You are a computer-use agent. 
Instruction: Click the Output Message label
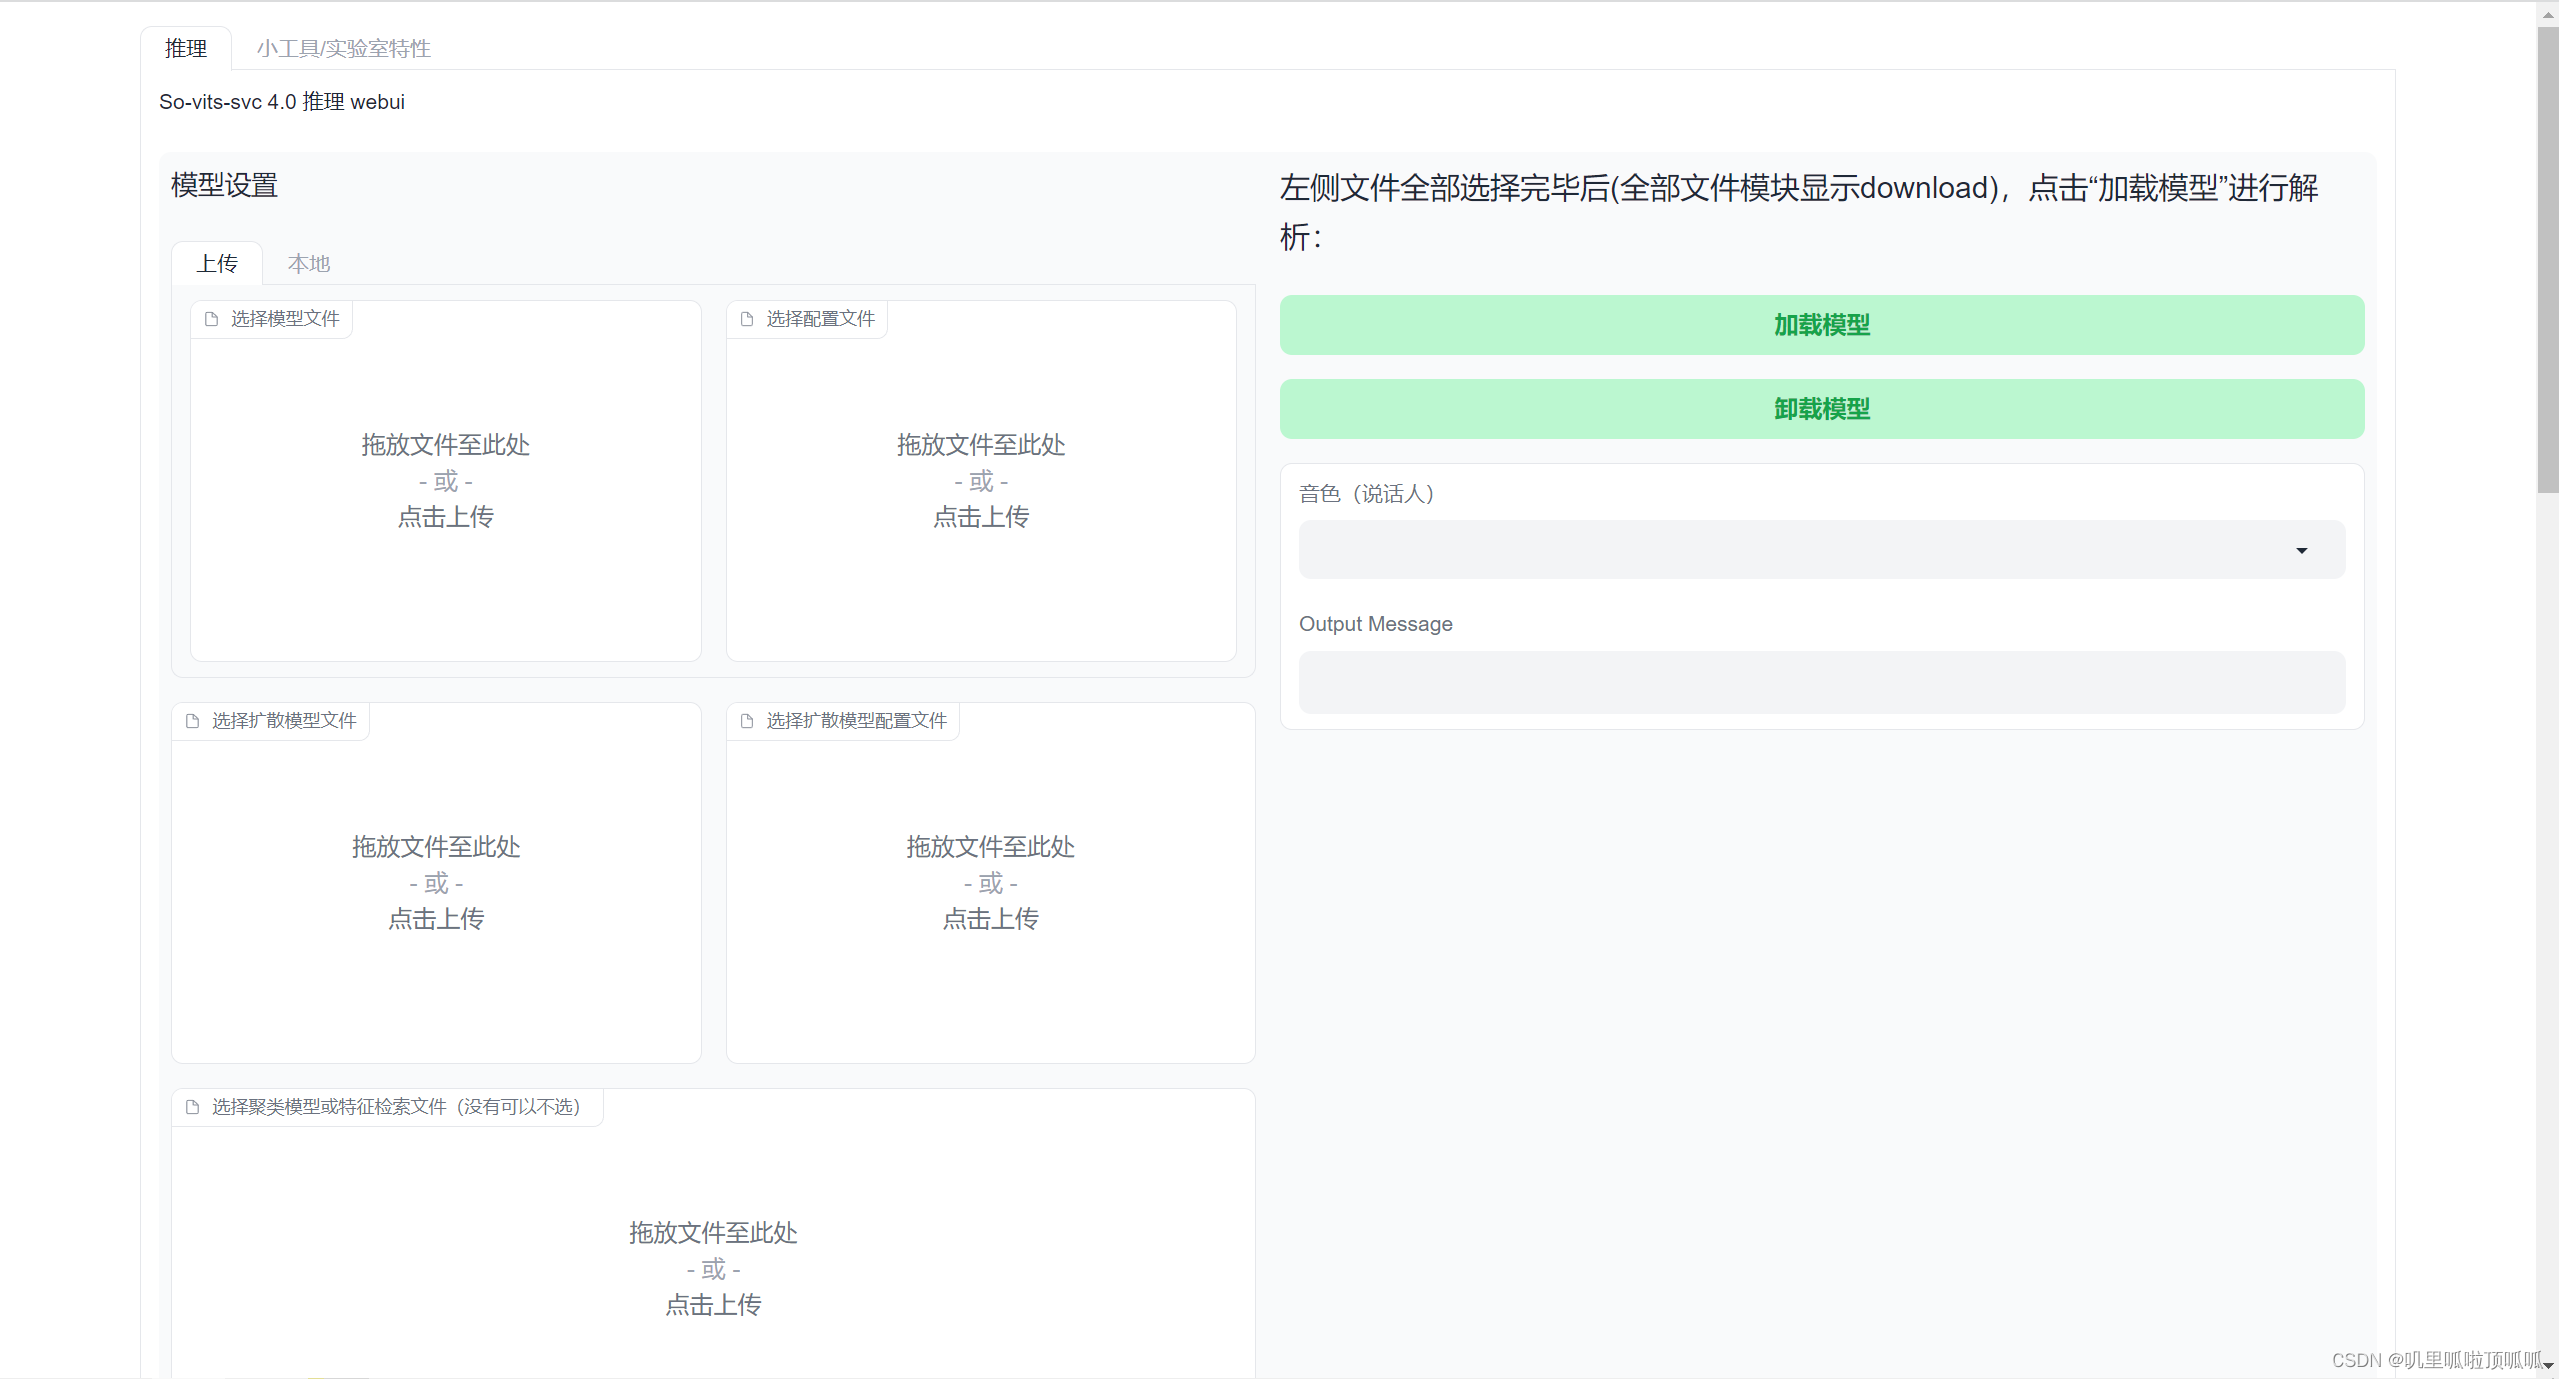point(1375,624)
